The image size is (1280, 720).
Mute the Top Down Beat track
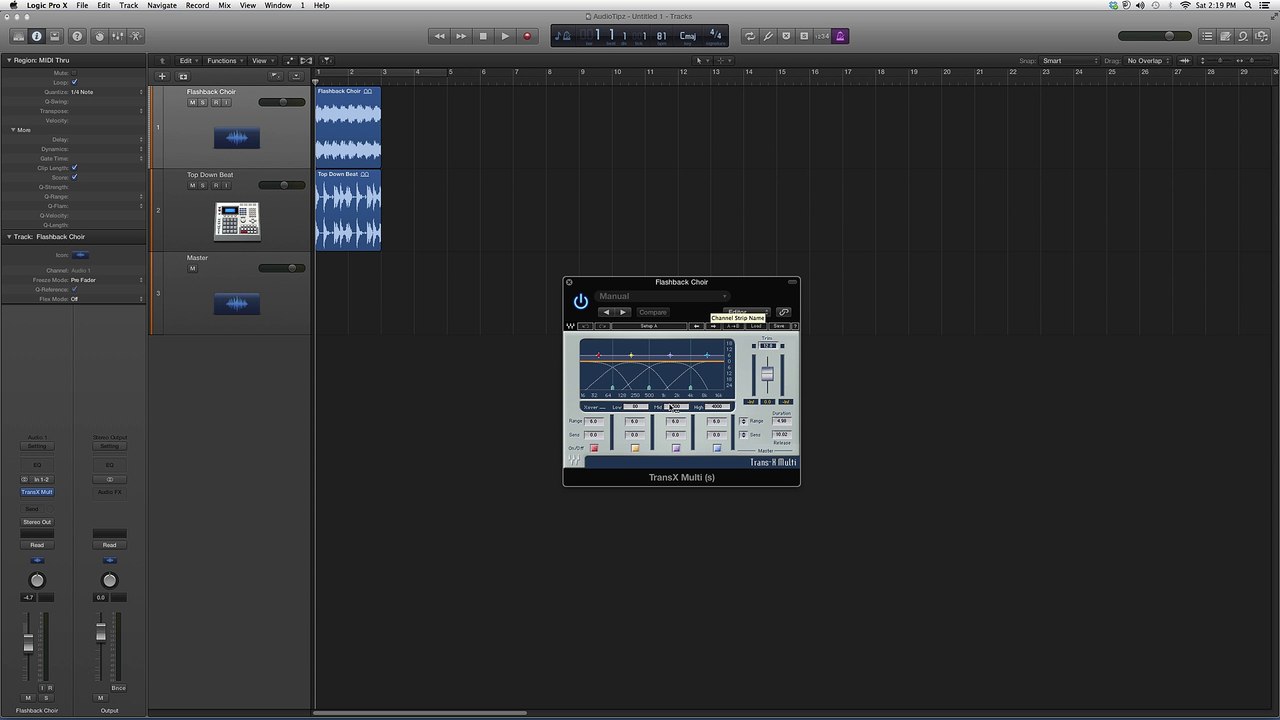click(192, 185)
